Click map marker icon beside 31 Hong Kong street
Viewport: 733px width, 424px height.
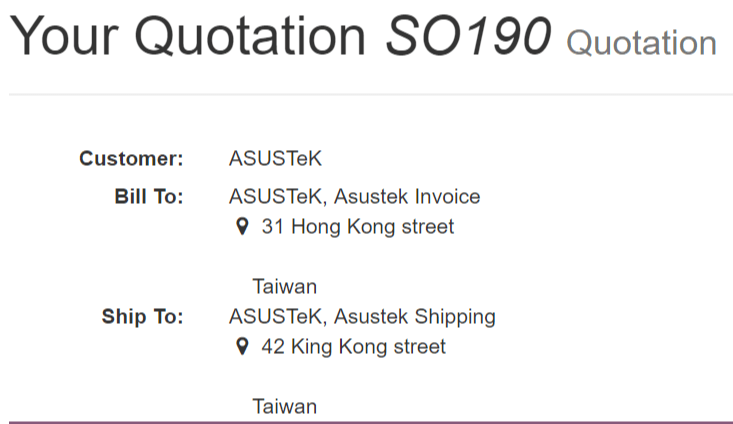tap(242, 227)
